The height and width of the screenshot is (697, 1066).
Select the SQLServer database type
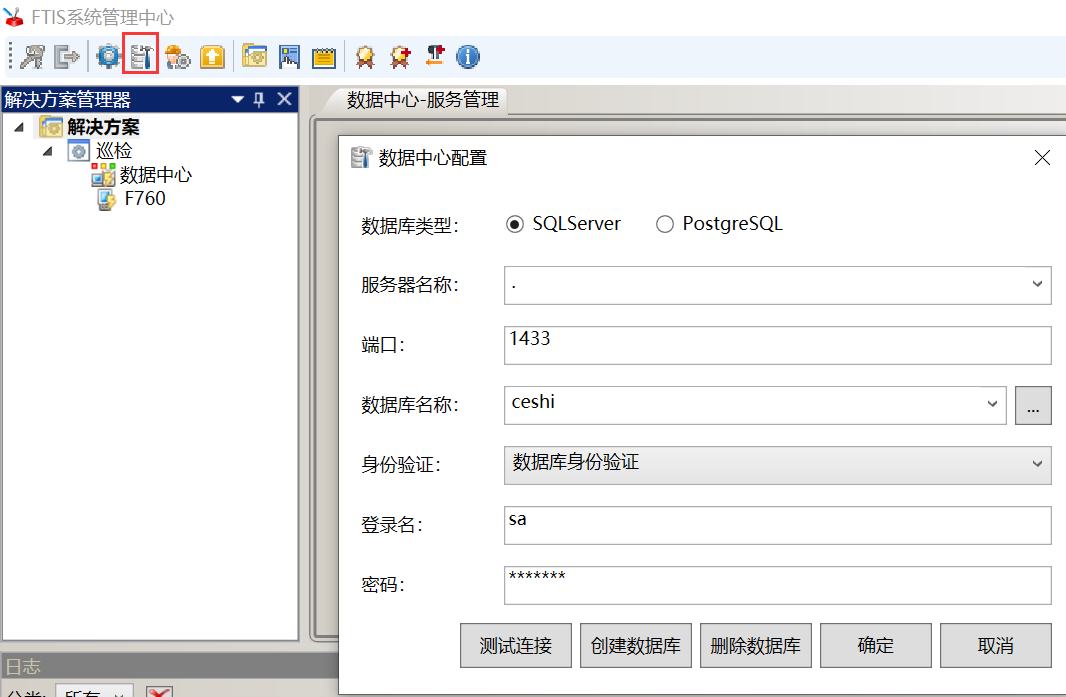point(515,225)
